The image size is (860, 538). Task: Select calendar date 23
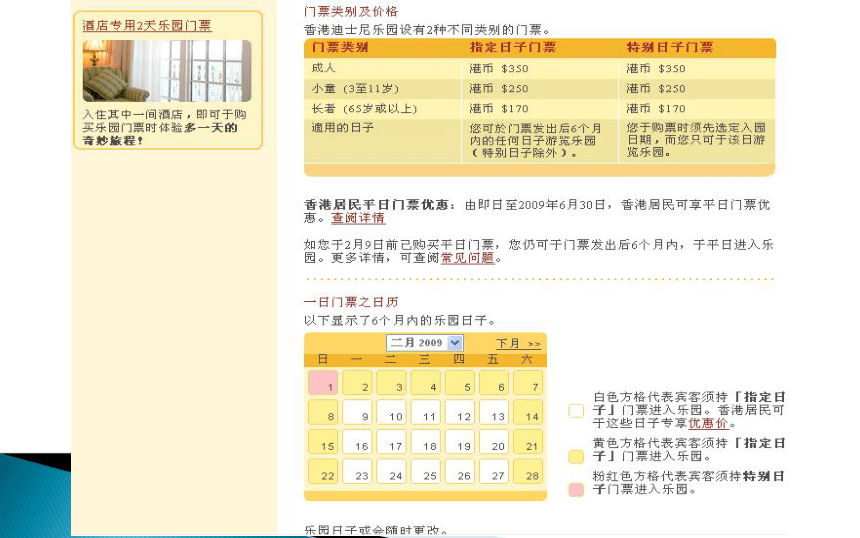pos(357,472)
